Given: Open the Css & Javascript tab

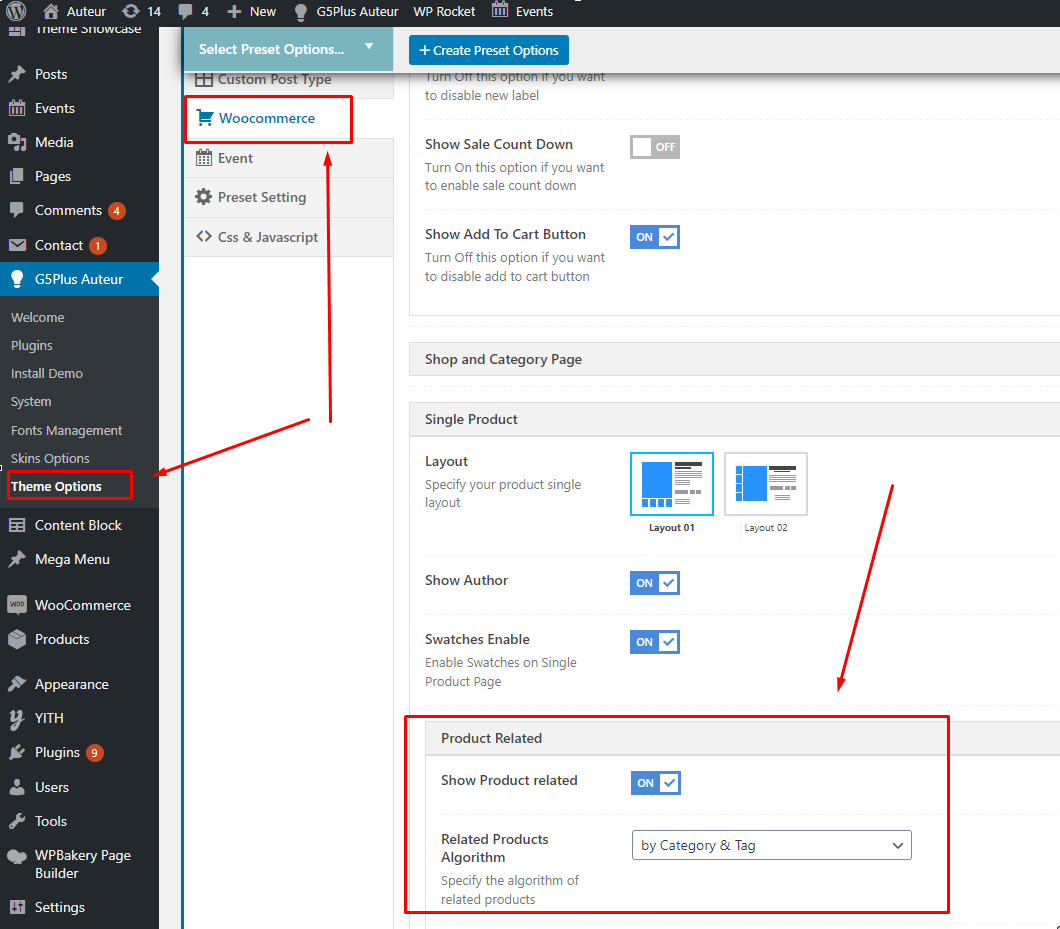Looking at the screenshot, I should (289, 237).
